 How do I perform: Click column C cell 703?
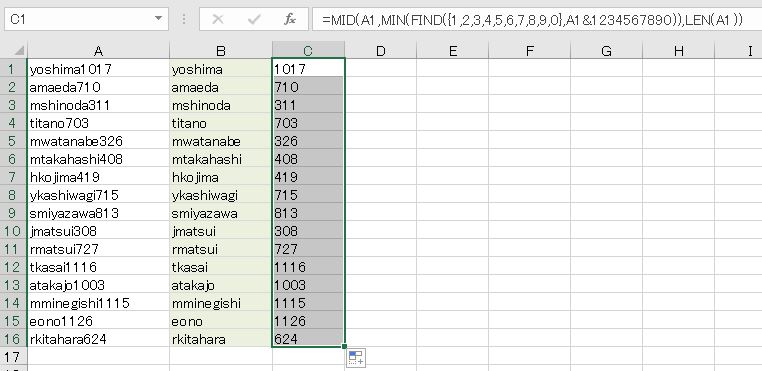[308, 123]
